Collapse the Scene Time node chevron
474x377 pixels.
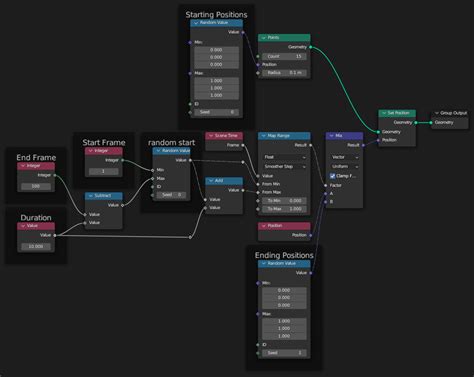[x=211, y=136]
